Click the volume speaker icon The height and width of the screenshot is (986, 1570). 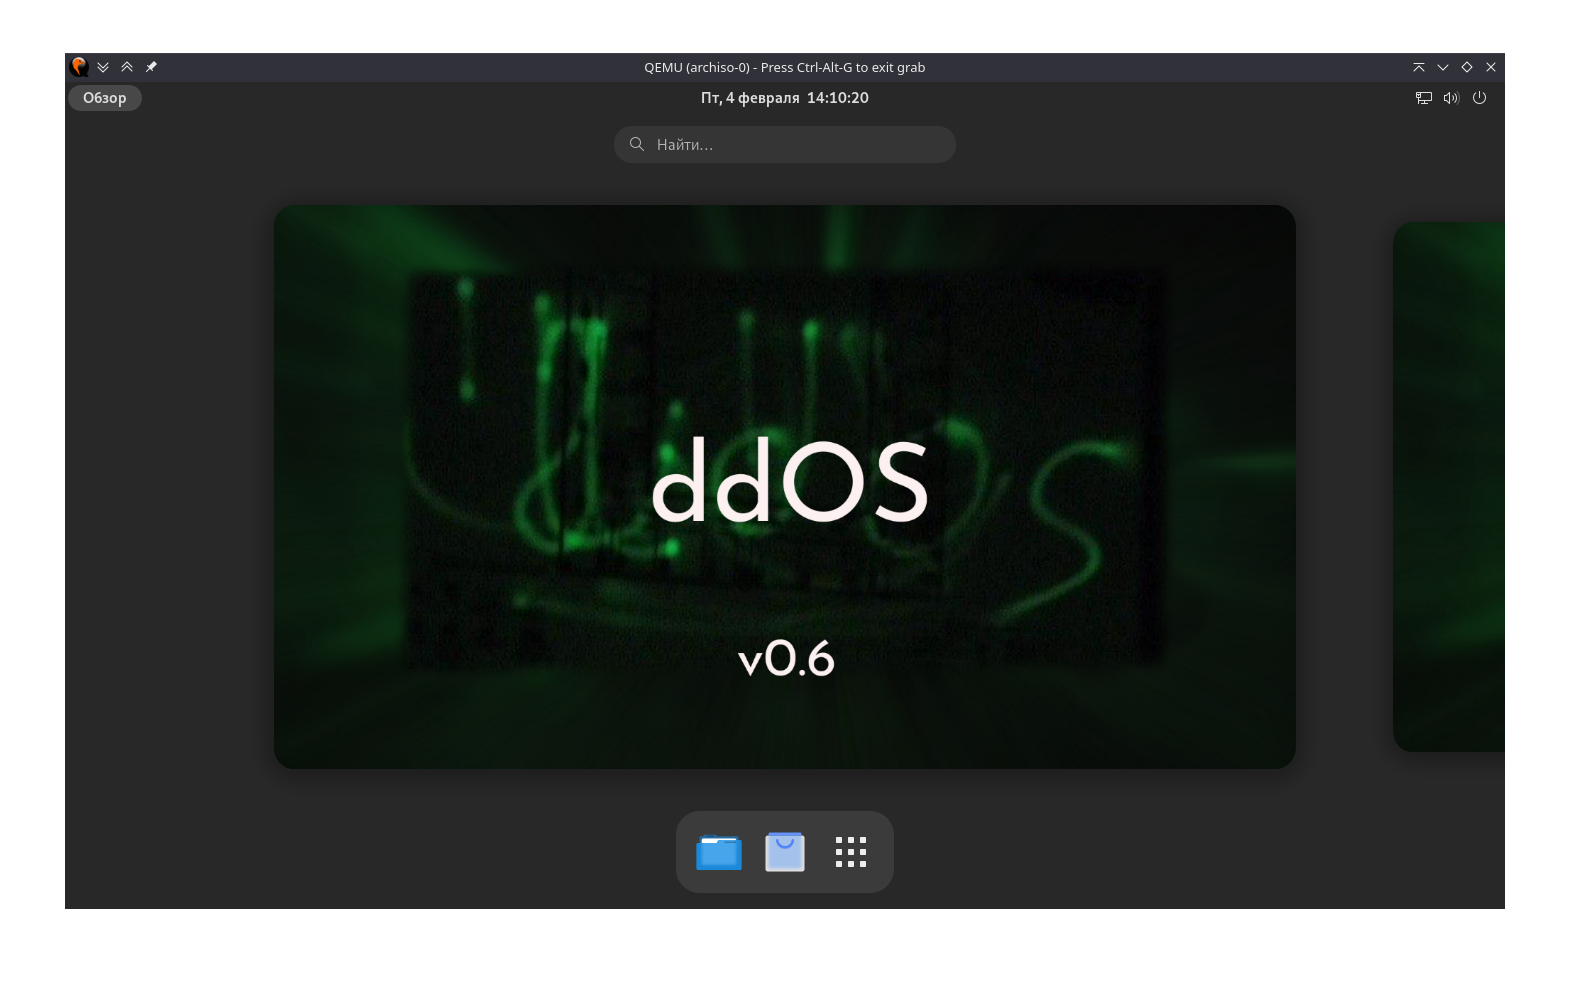coord(1451,98)
